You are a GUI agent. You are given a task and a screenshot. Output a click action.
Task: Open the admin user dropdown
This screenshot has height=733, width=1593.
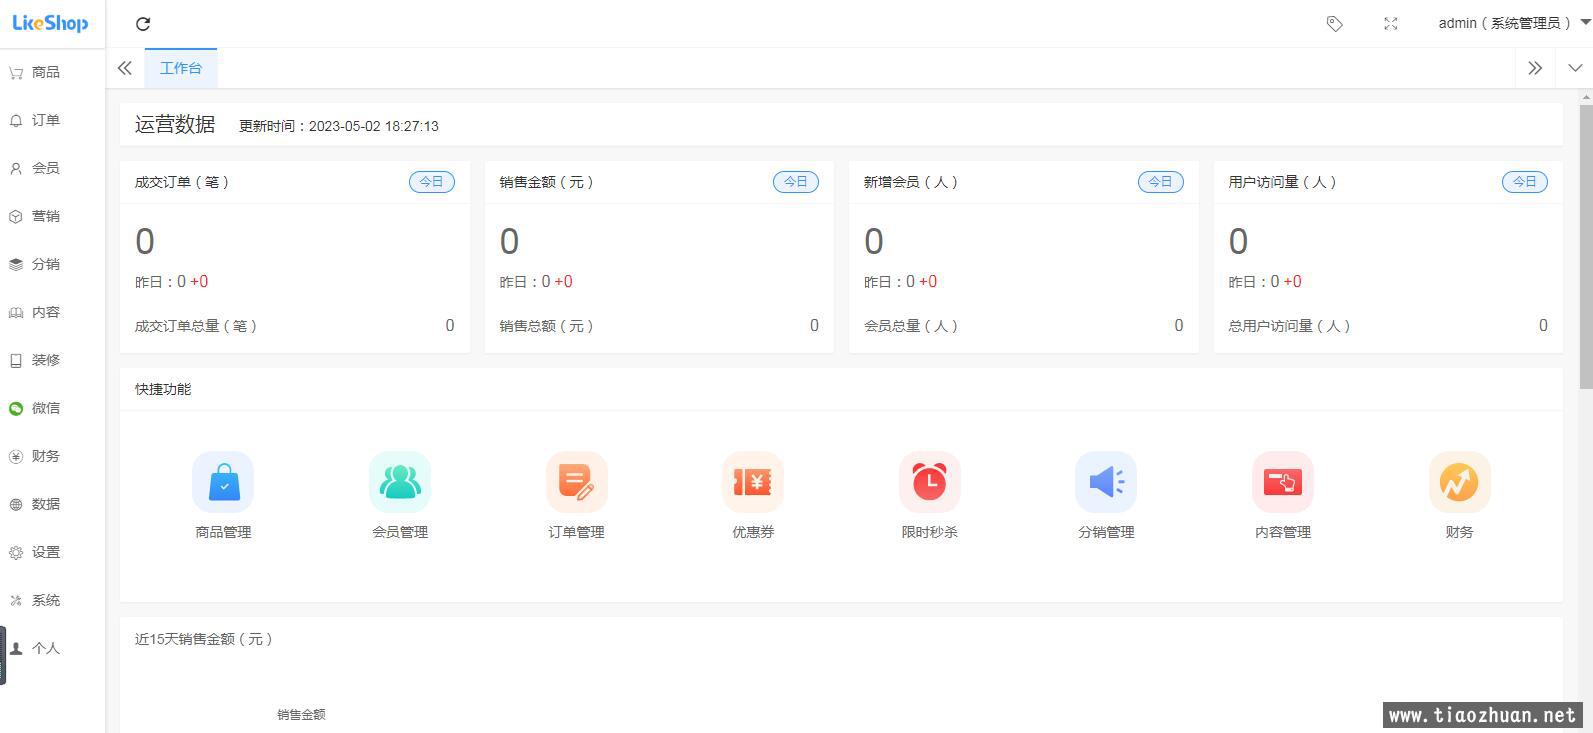1514,23
